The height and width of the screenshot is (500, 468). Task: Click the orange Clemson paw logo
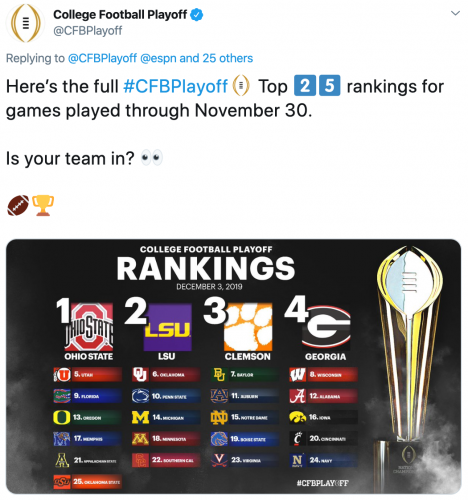248,327
